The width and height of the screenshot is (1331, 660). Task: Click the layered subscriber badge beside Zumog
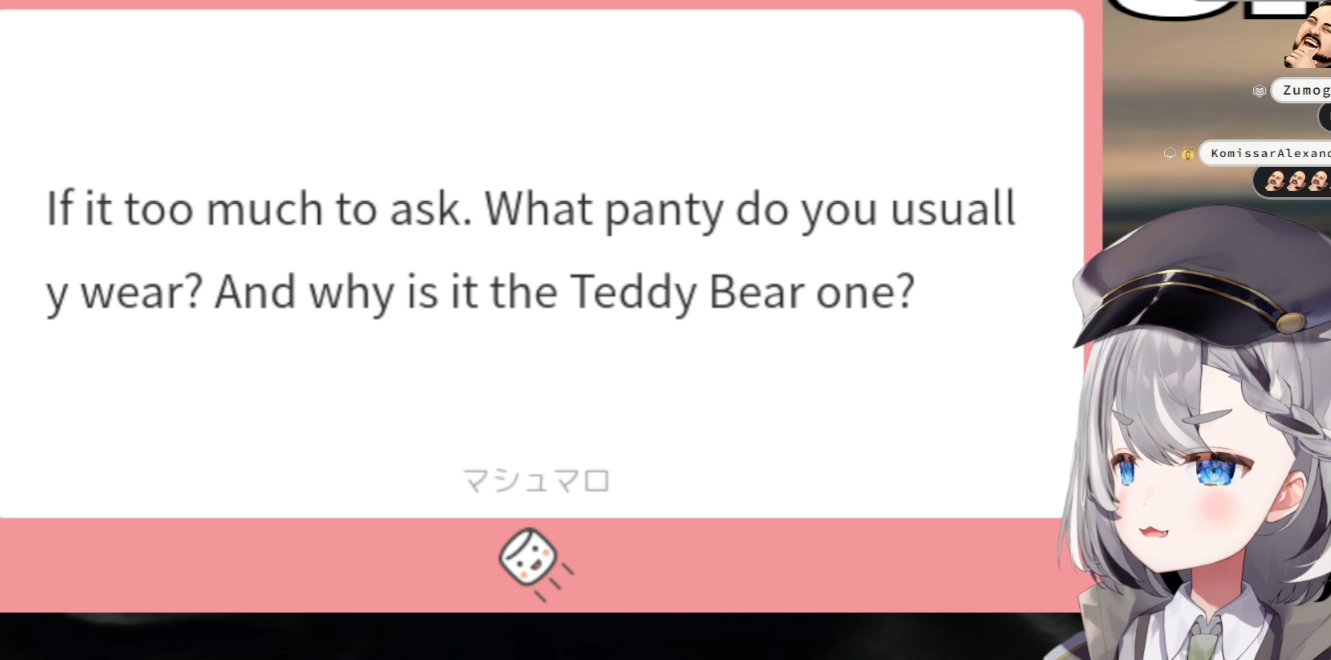pyautogui.click(x=1260, y=91)
